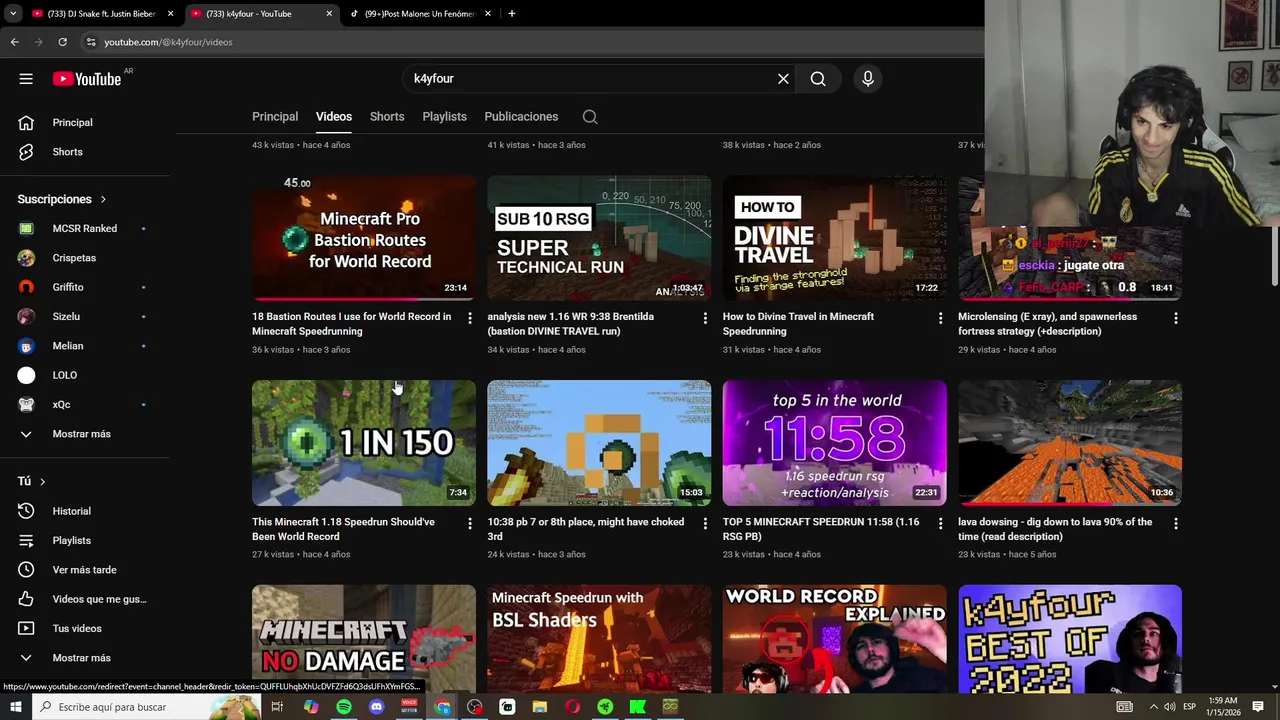Screen dimensions: 1280x720
Task: Click the Chrome address bar
Action: [x=540, y=42]
